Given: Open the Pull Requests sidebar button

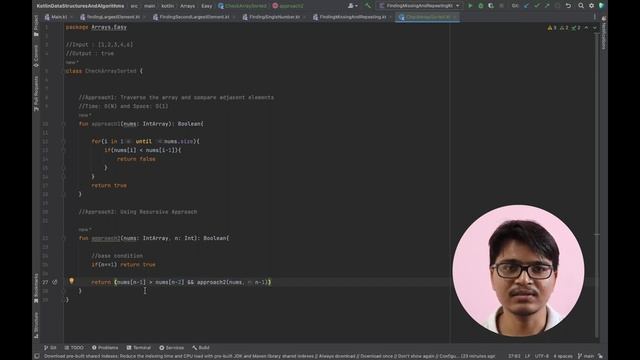Looking at the screenshot, I should point(36,94).
